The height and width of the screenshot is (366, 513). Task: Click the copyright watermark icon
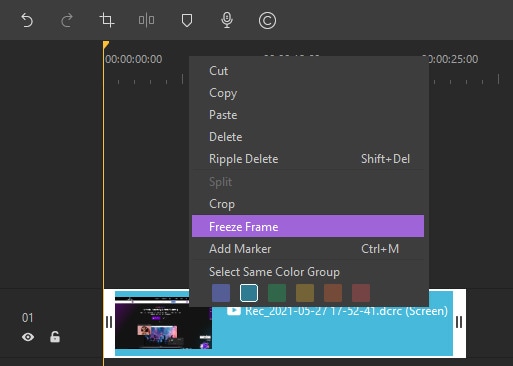pyautogui.click(x=267, y=21)
